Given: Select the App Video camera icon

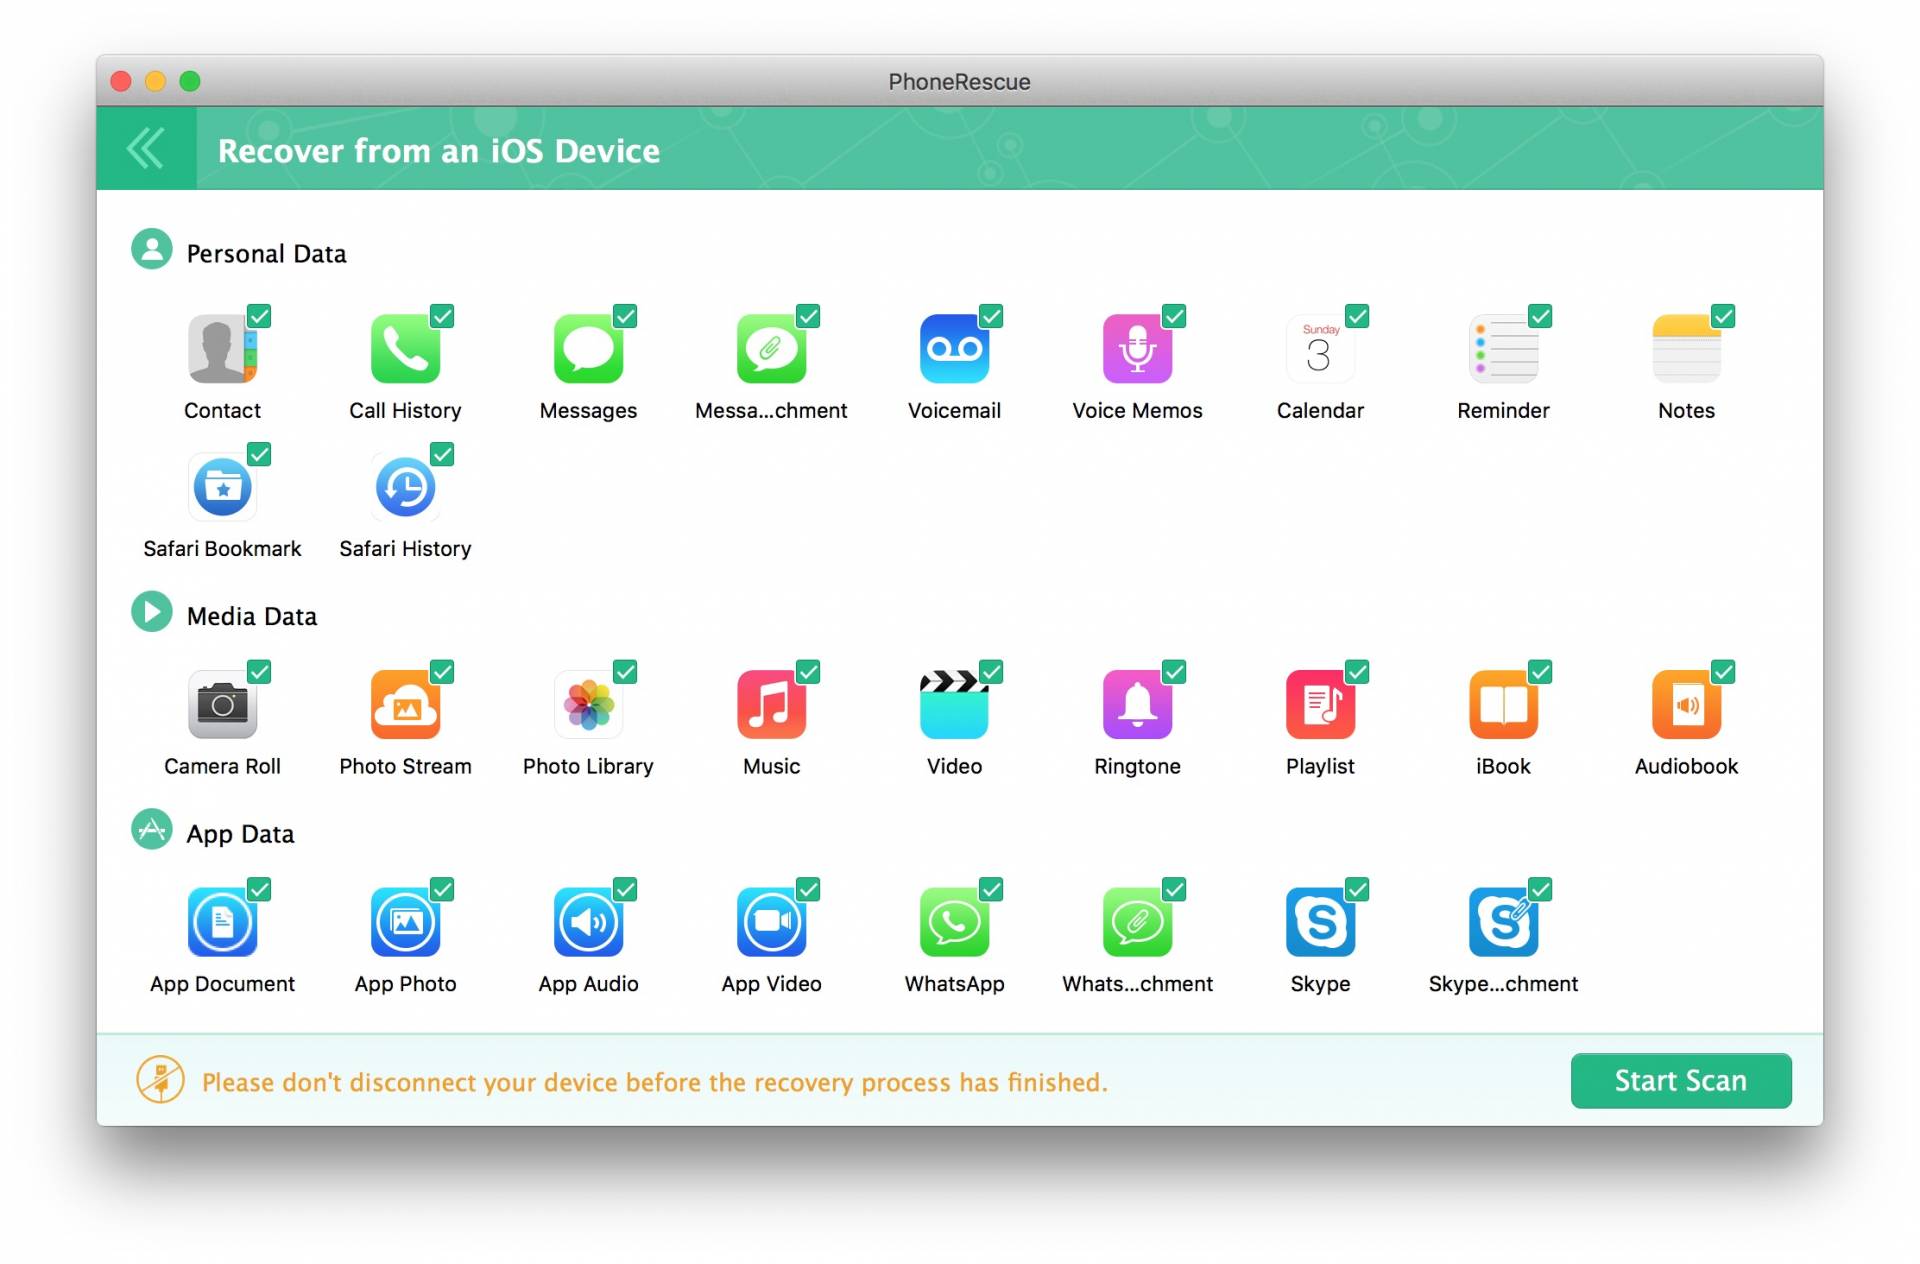Looking at the screenshot, I should [x=771, y=923].
